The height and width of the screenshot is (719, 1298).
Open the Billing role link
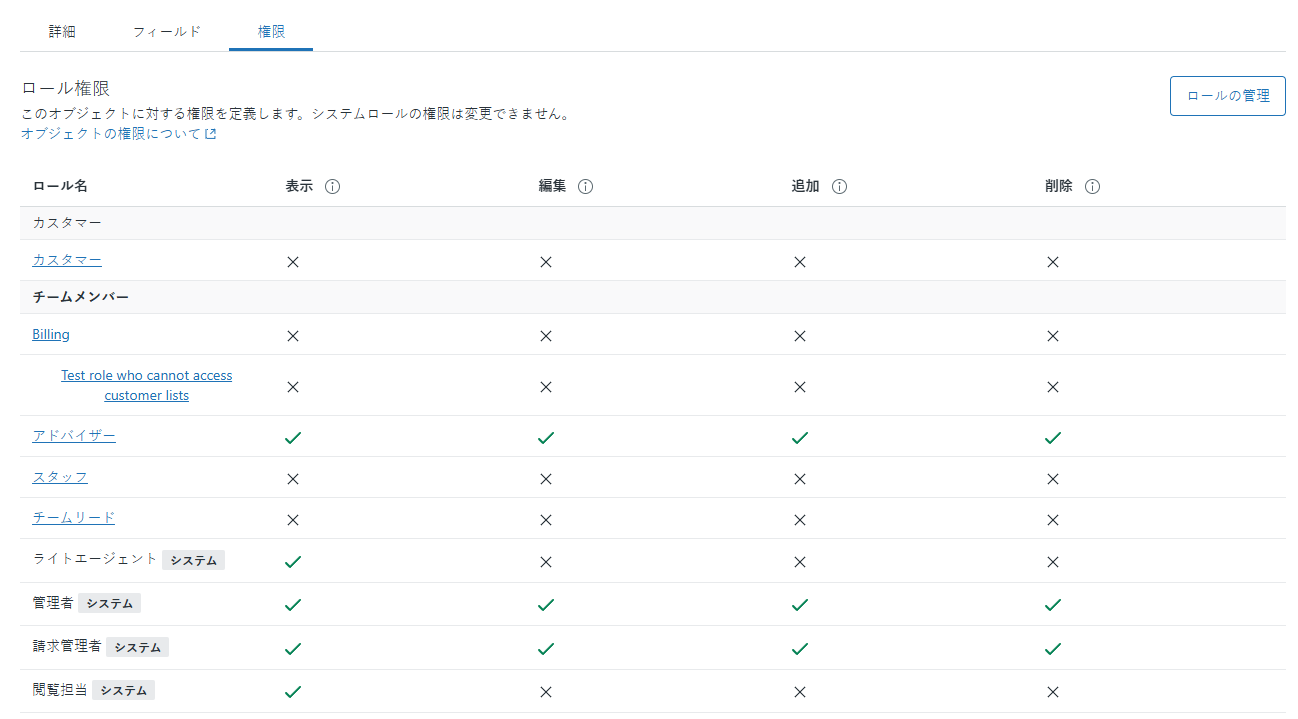pyautogui.click(x=51, y=335)
